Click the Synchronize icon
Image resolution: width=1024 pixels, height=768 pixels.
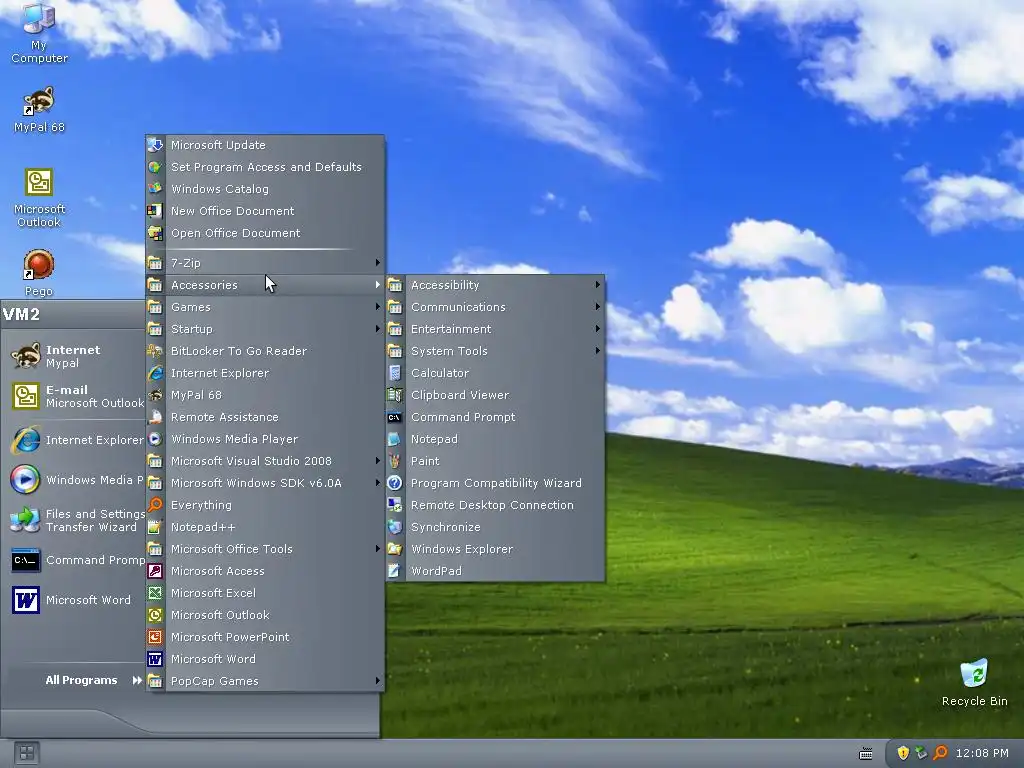[394, 527]
